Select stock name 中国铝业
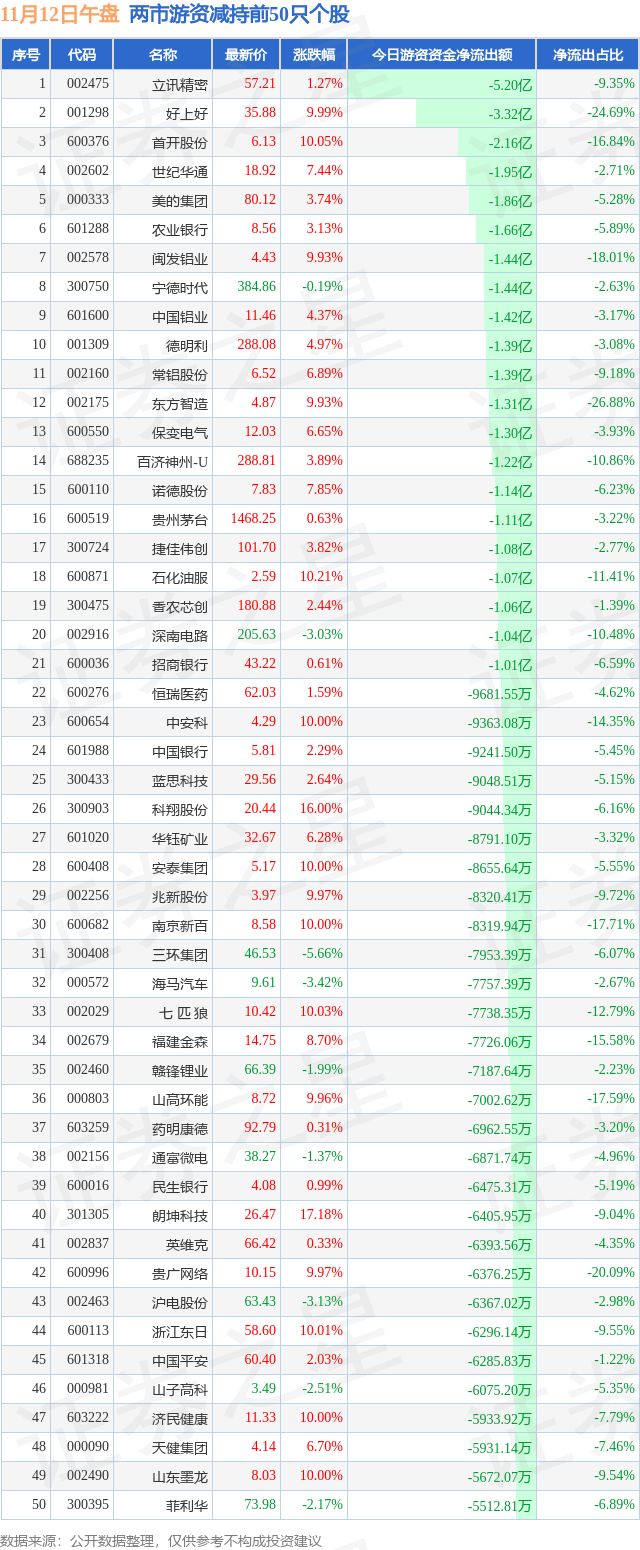 tap(180, 317)
